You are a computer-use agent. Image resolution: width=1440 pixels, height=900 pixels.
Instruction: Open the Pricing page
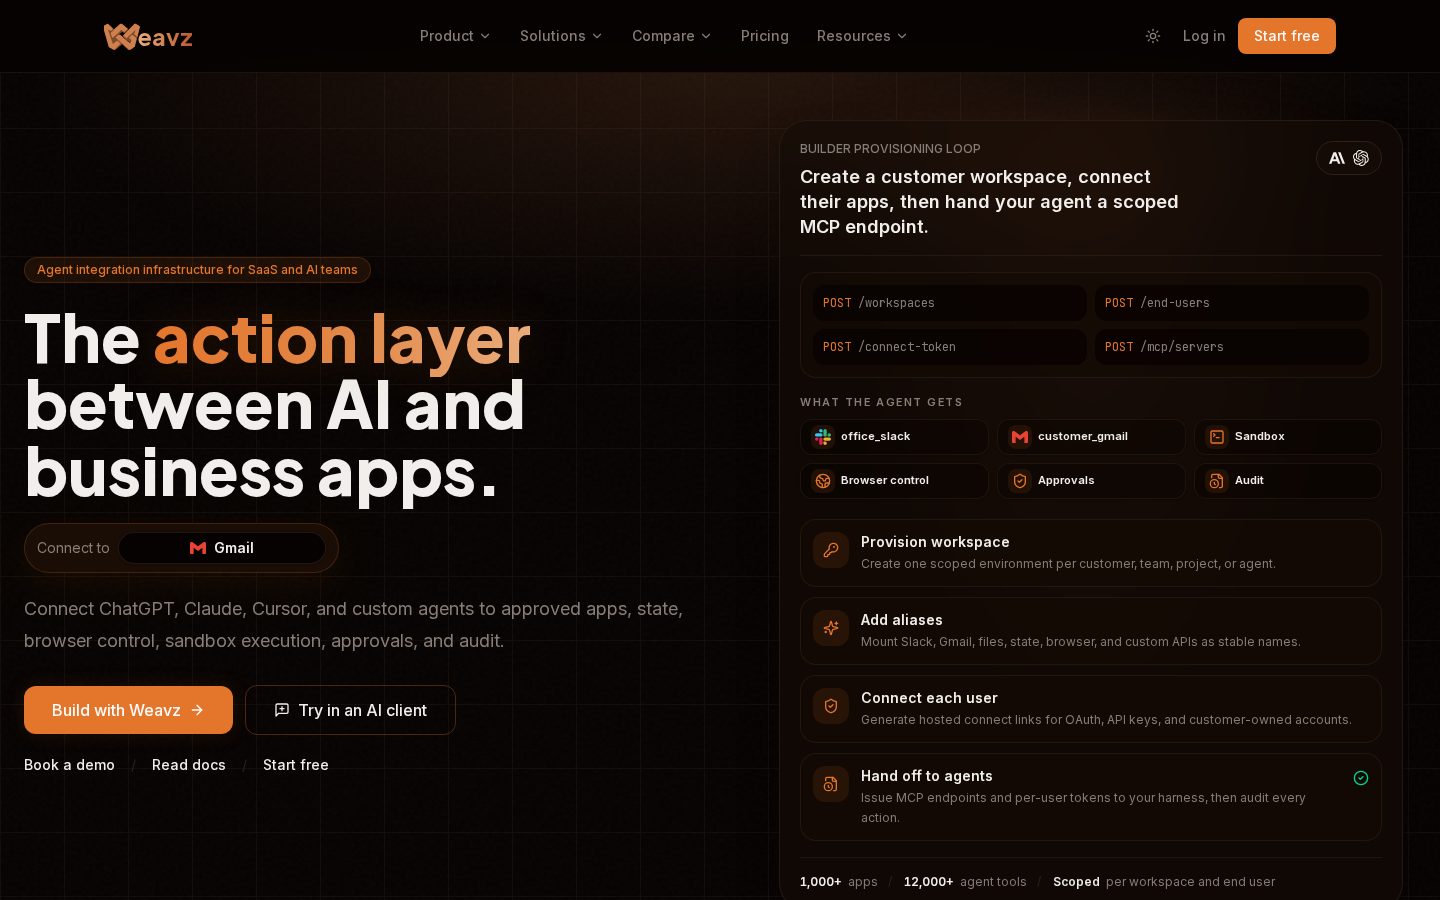tap(765, 36)
